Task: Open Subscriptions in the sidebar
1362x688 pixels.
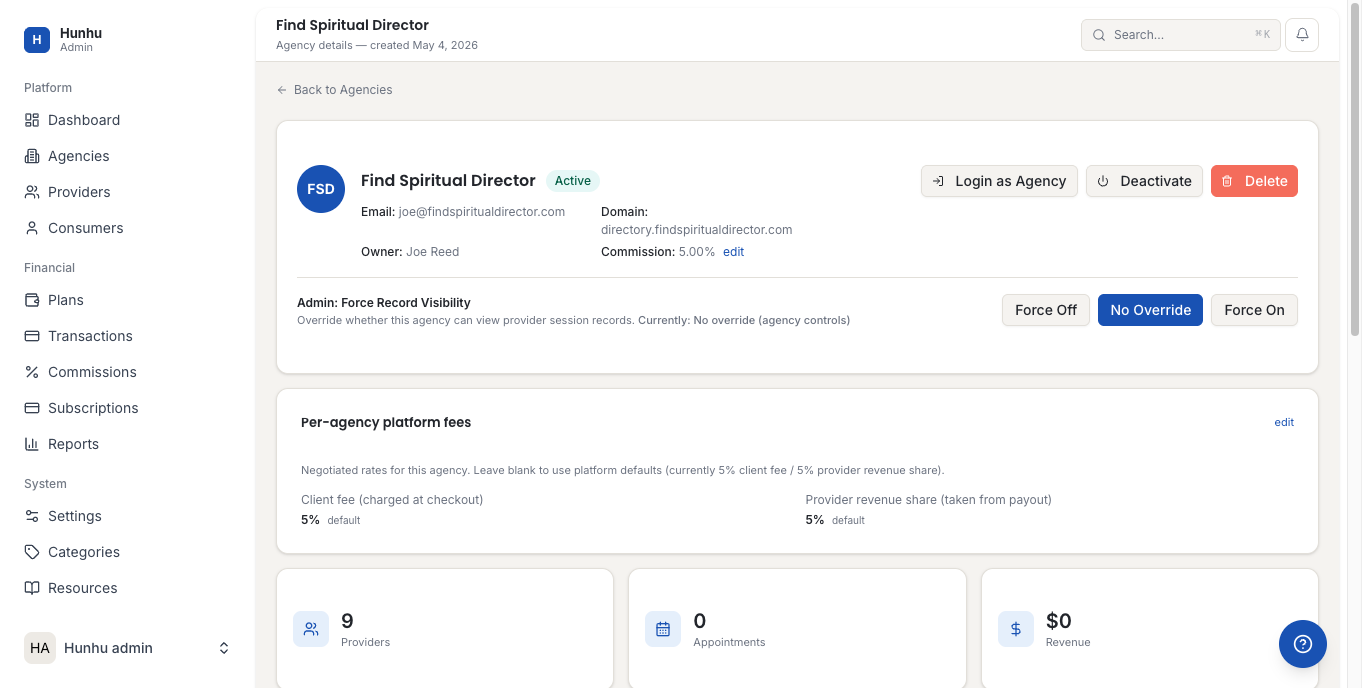Action: coord(127,408)
